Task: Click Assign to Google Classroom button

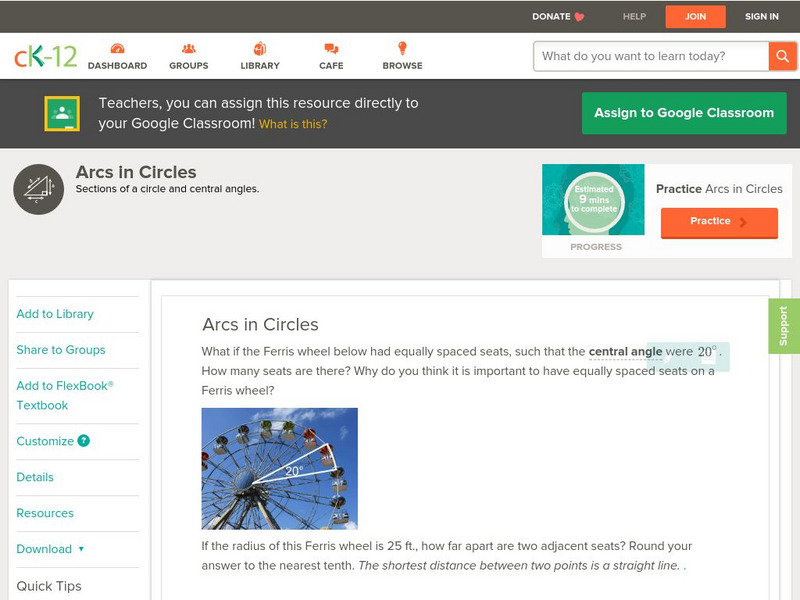Action: (684, 113)
